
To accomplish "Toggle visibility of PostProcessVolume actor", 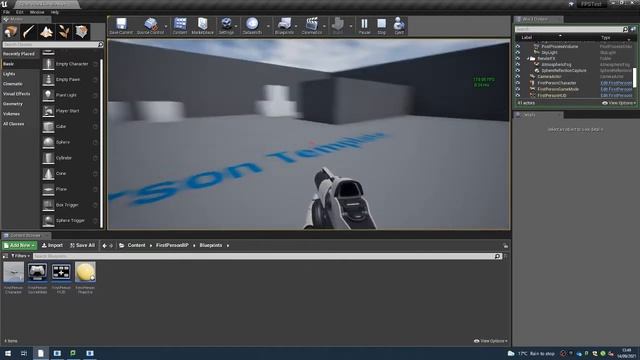I will coord(518,47).
